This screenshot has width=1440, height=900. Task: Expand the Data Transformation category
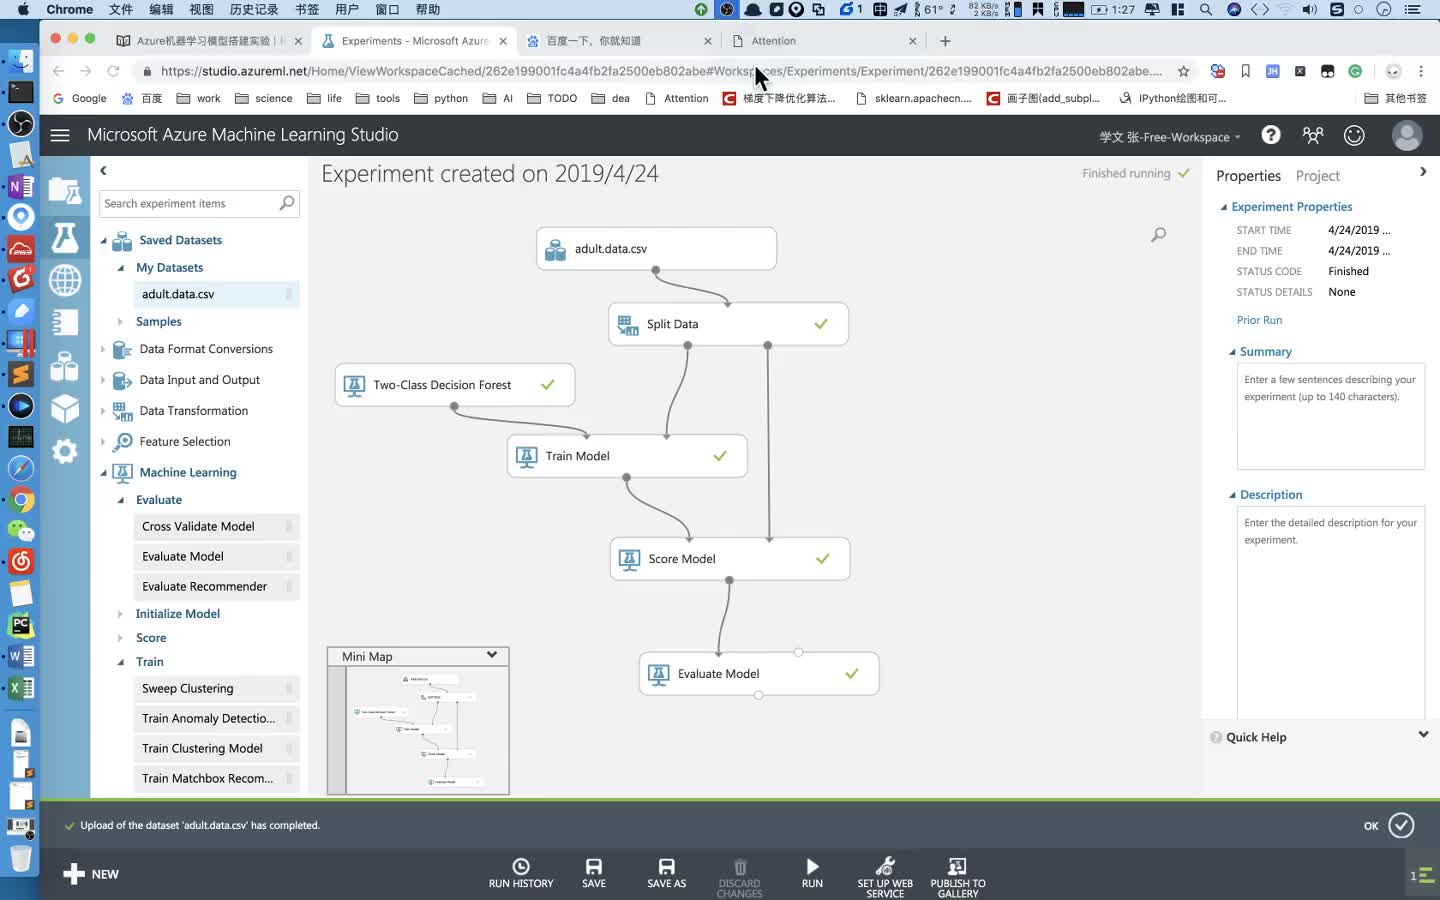tap(103, 411)
